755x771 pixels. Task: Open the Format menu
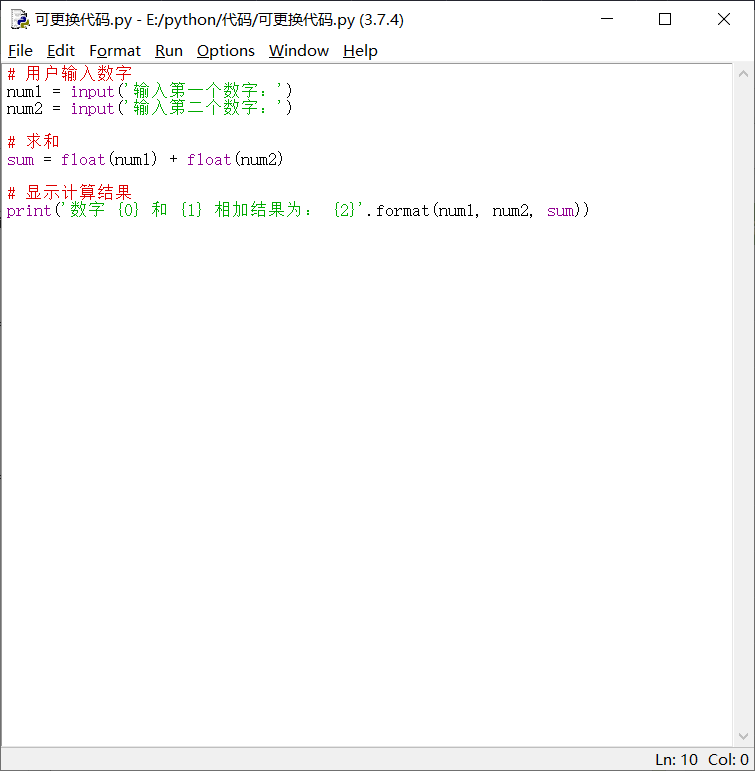[115, 51]
